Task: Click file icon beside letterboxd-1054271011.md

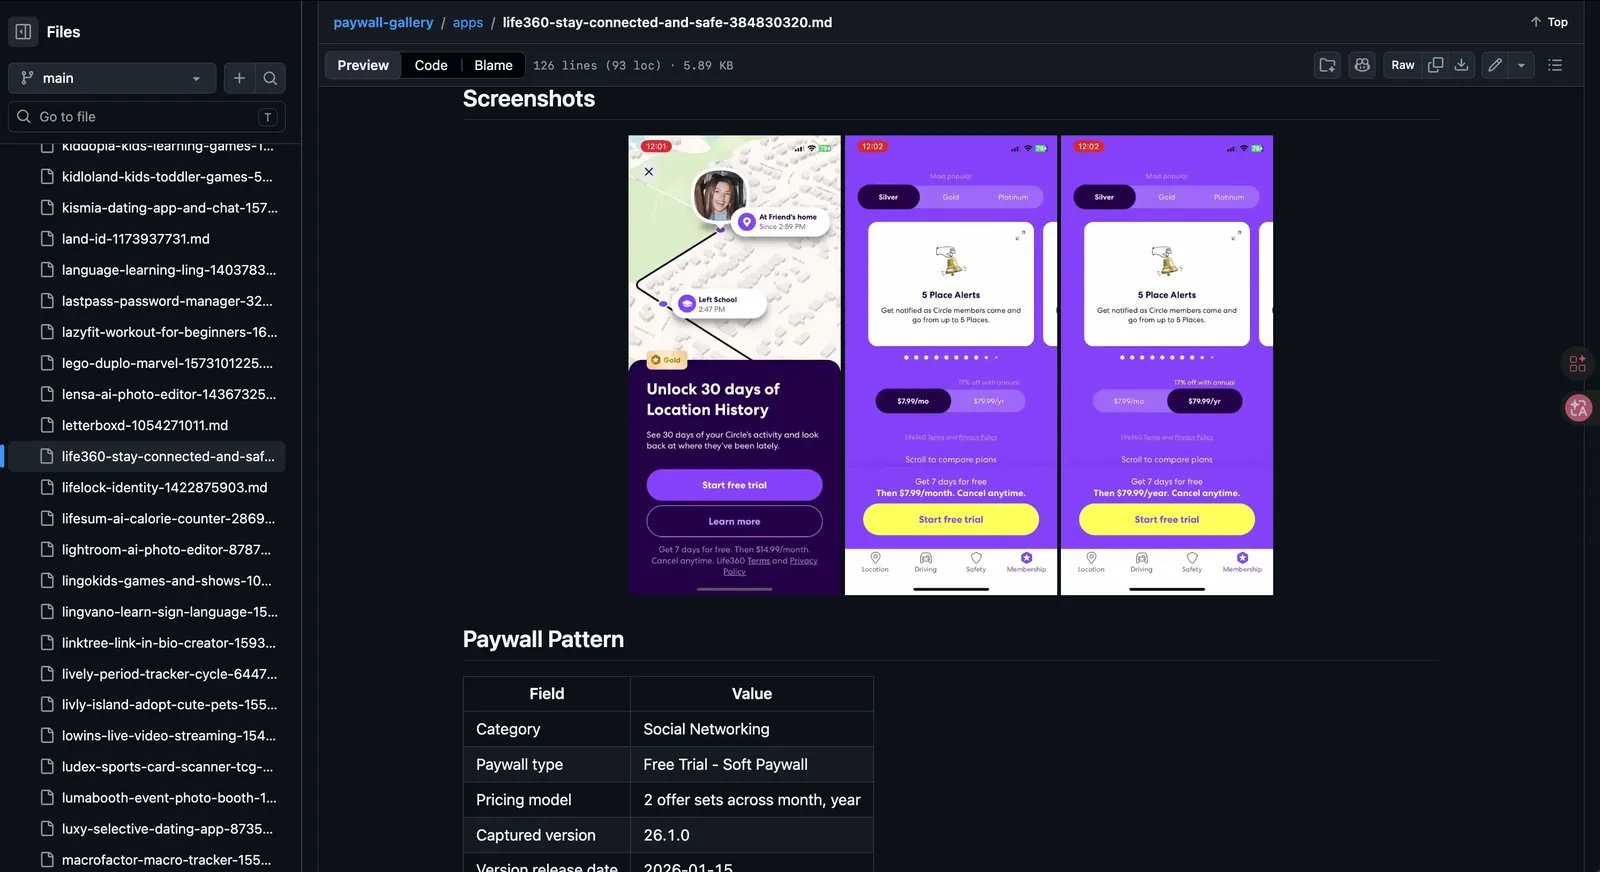Action: click(x=47, y=425)
